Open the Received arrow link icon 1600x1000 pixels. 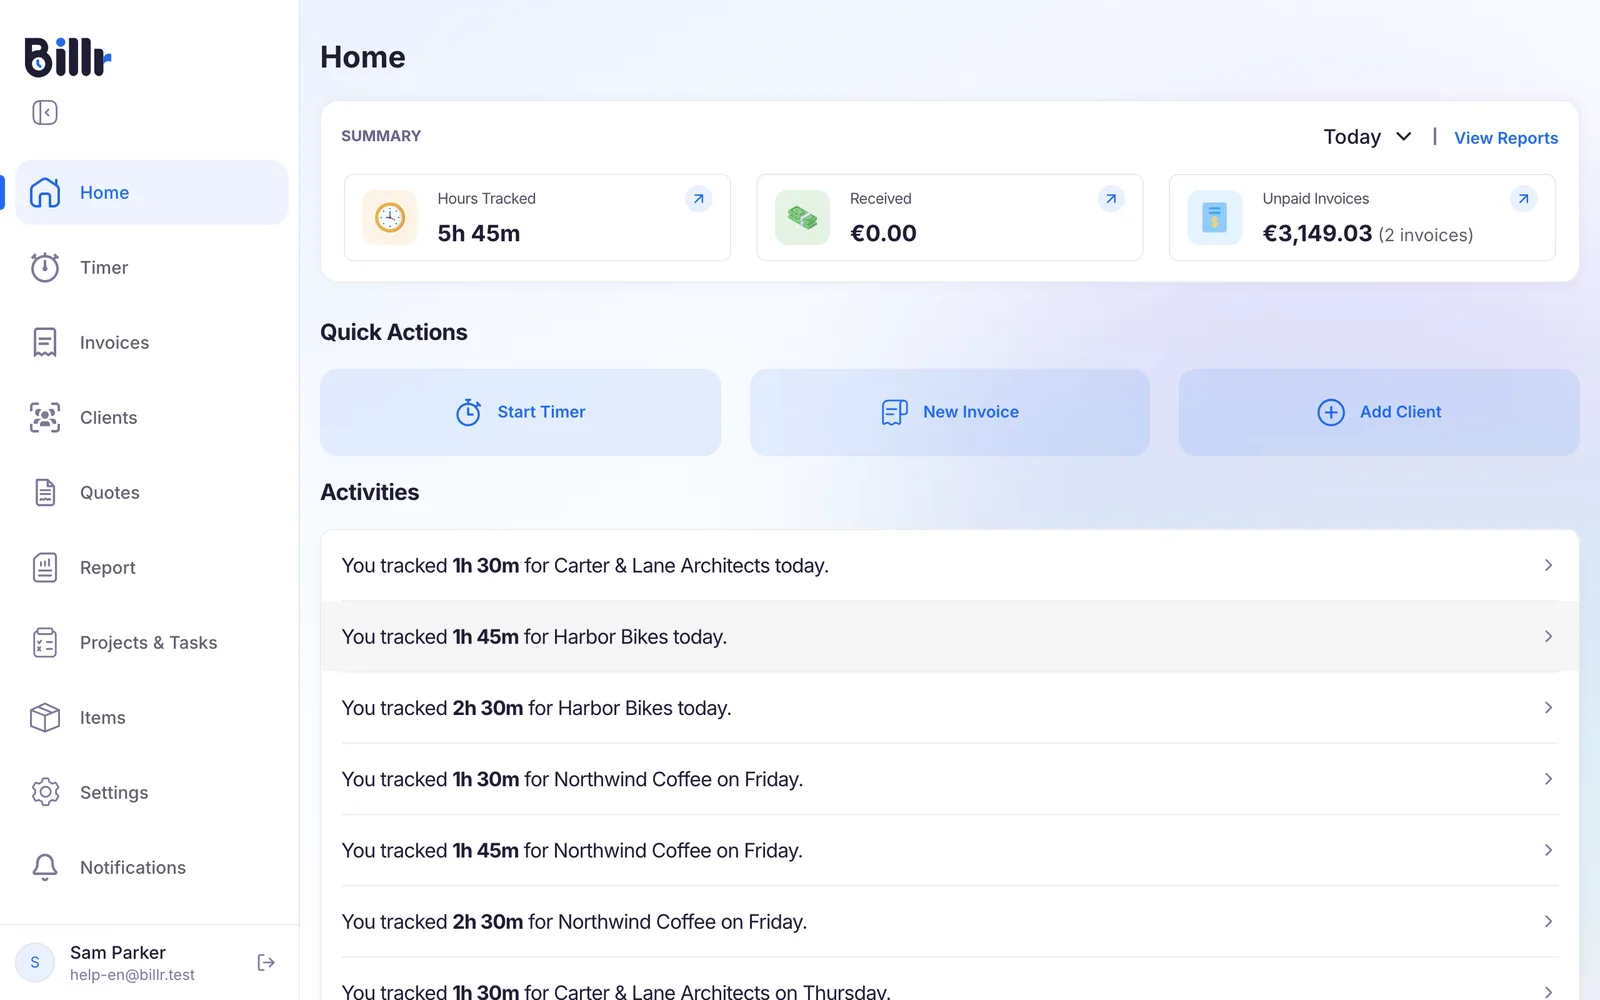1111,199
